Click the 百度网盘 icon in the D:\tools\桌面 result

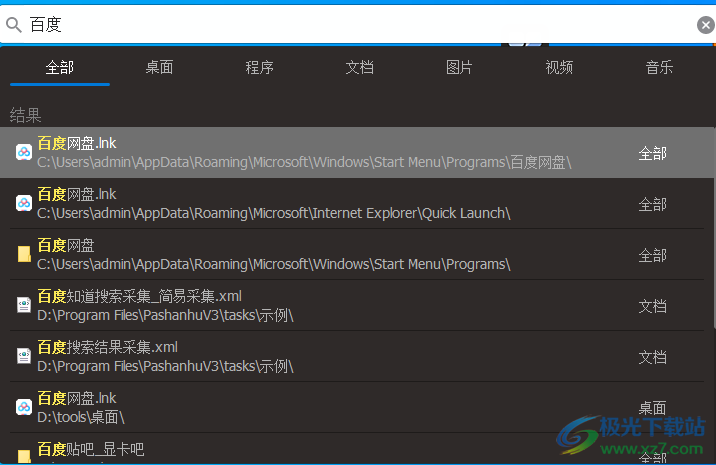pos(24,407)
